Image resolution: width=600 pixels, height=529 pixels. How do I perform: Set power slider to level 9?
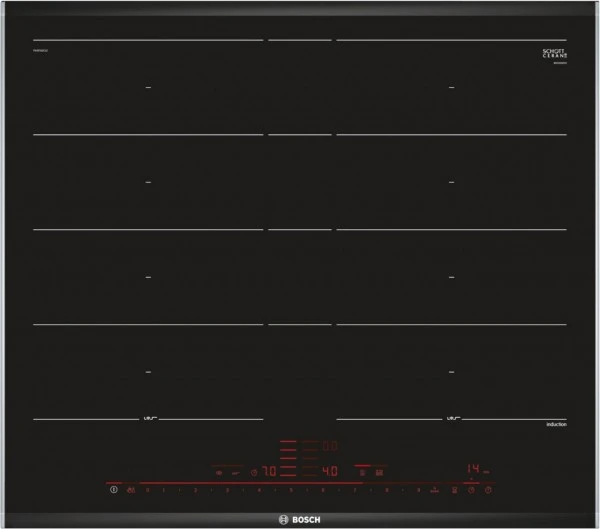coord(418,490)
